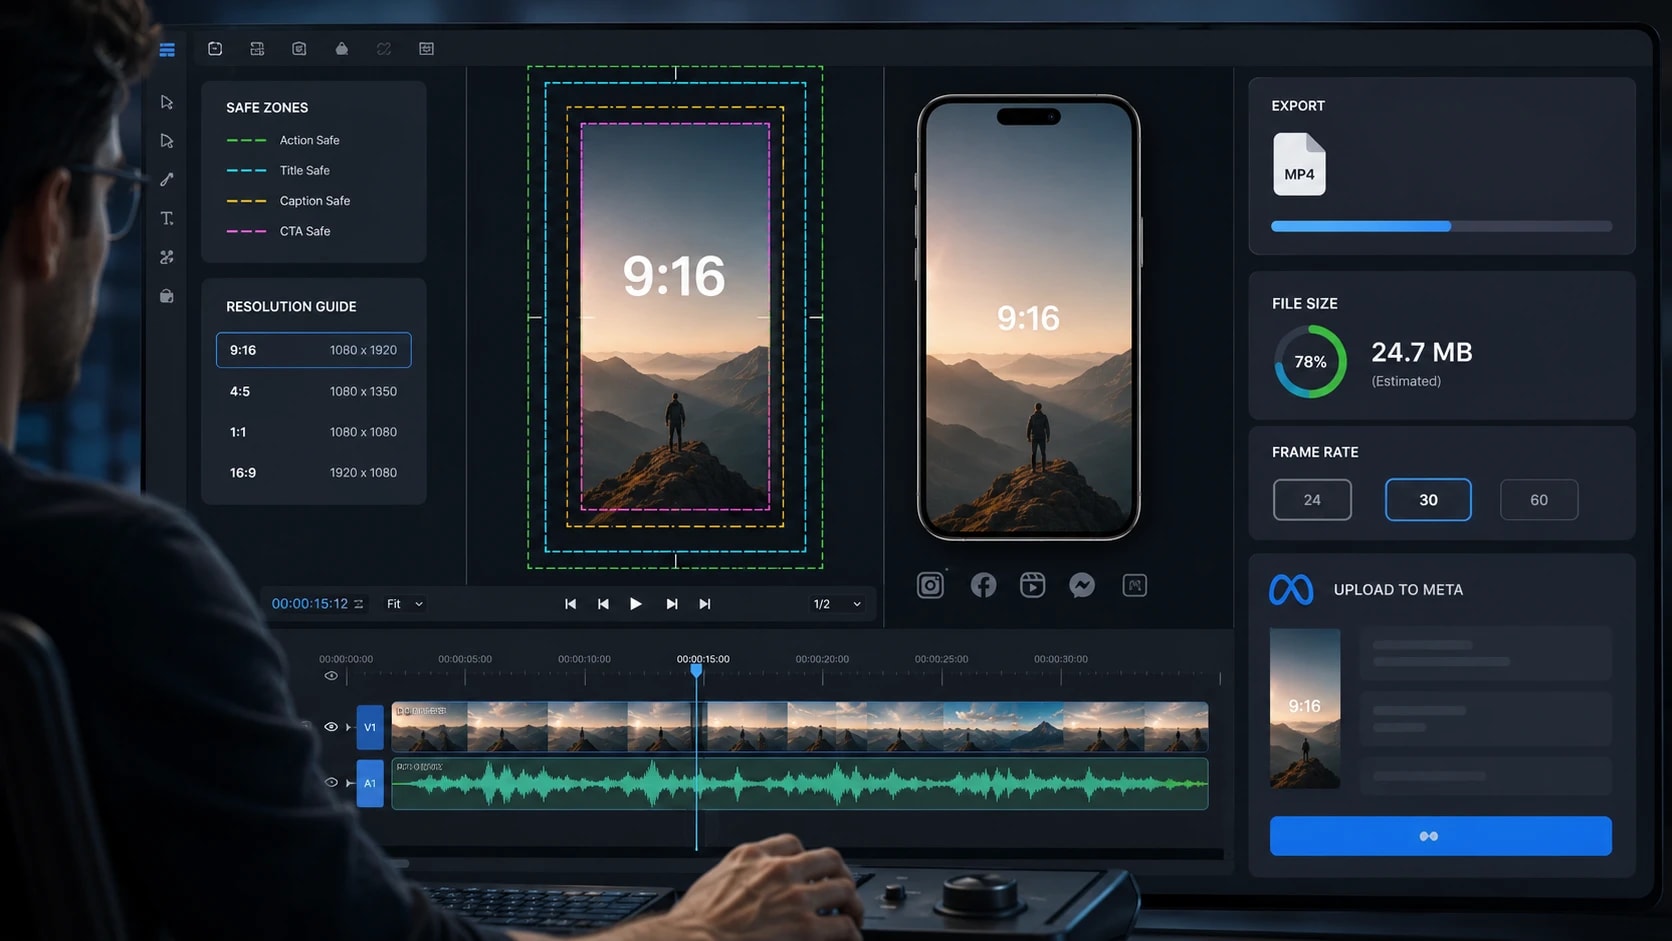Click the timecode settings icon beside 00:00:15:12
Image resolution: width=1672 pixels, height=941 pixels.
tap(359, 604)
